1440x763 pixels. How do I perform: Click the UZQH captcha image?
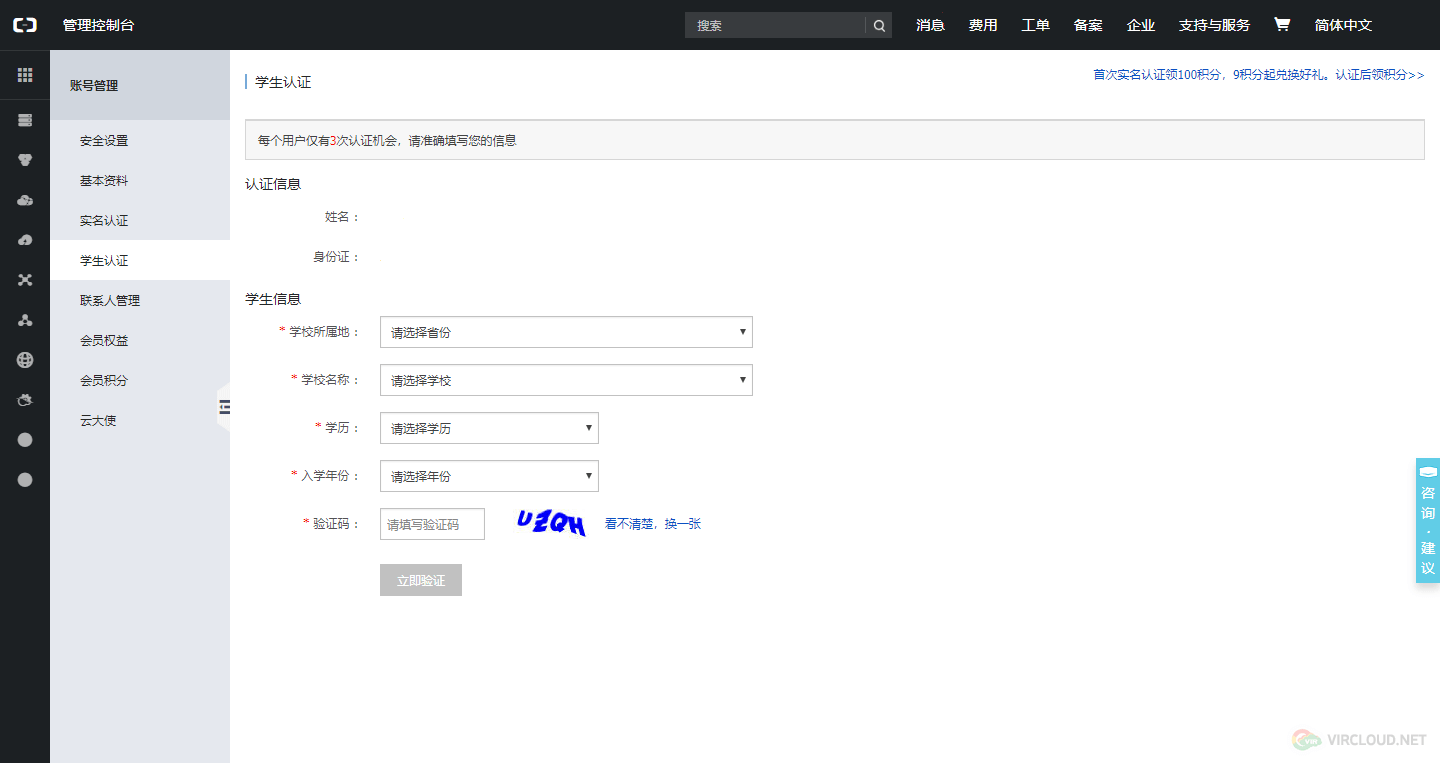pos(551,523)
